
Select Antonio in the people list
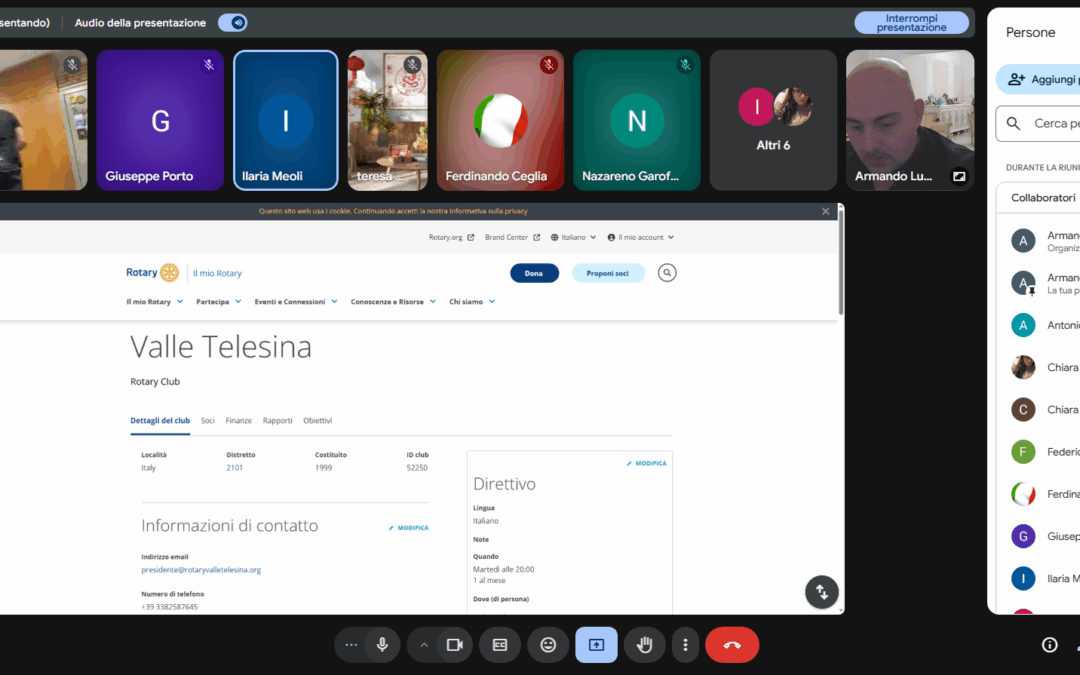1045,325
